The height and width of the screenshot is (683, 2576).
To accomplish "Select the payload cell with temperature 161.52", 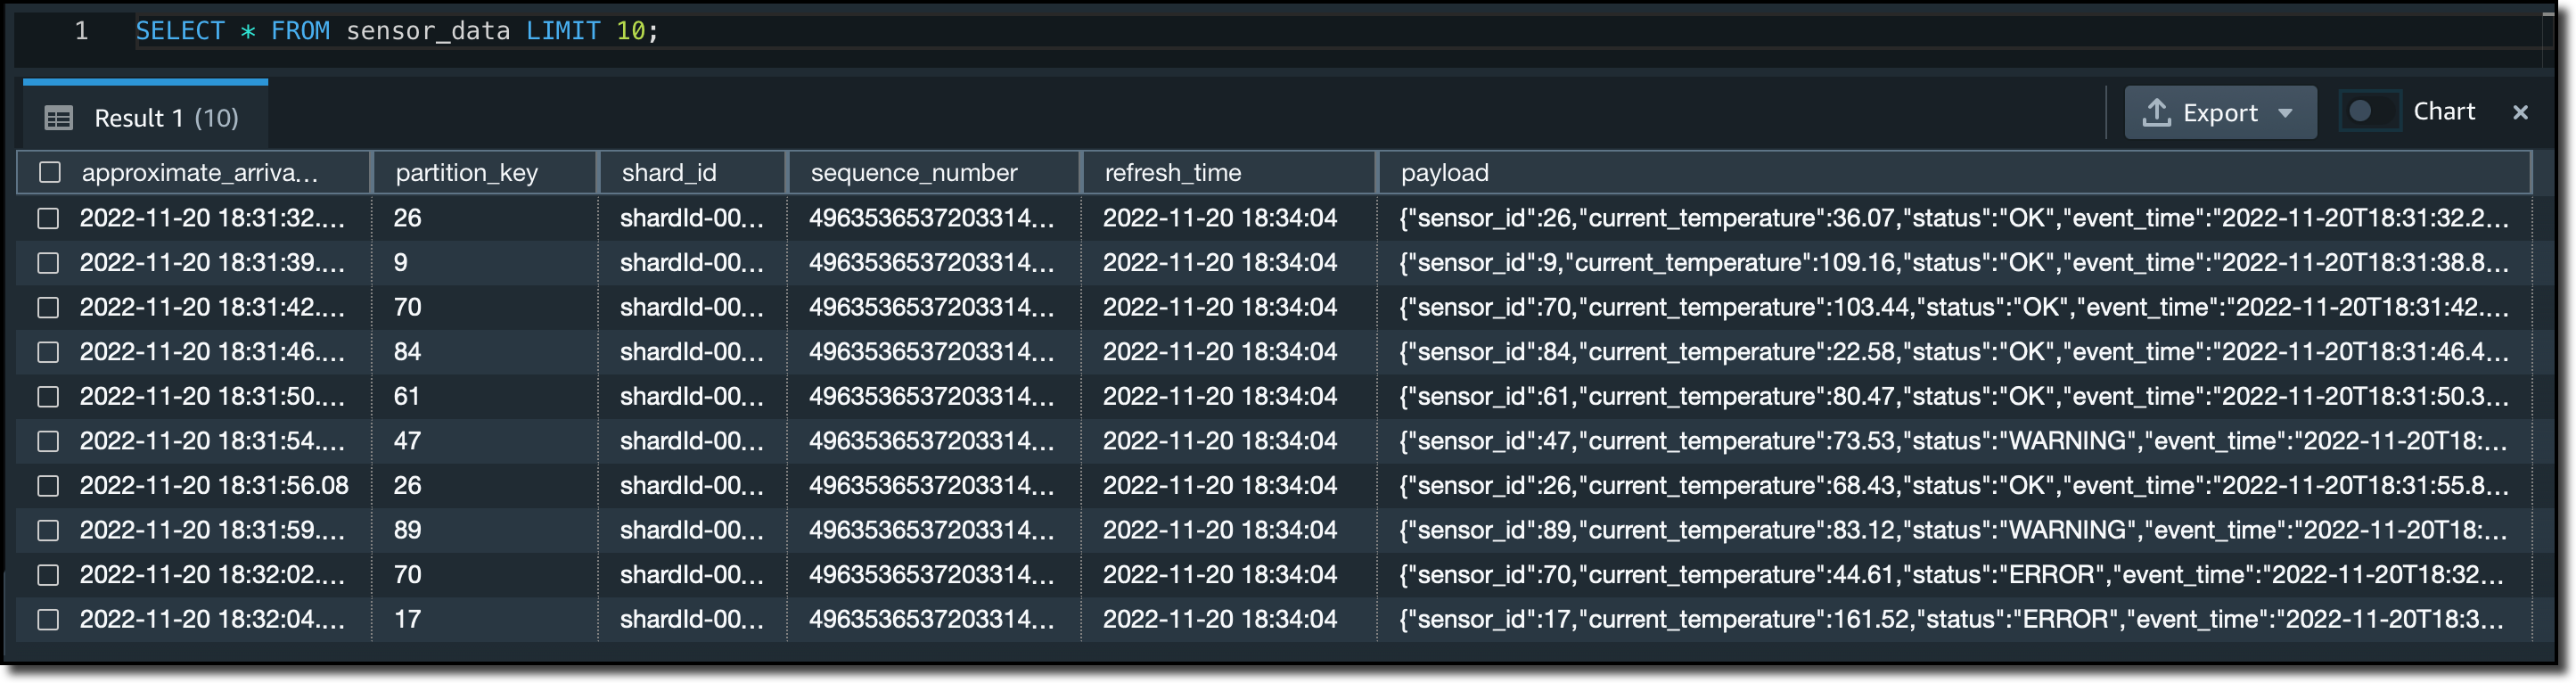I will [x=1952, y=620].
